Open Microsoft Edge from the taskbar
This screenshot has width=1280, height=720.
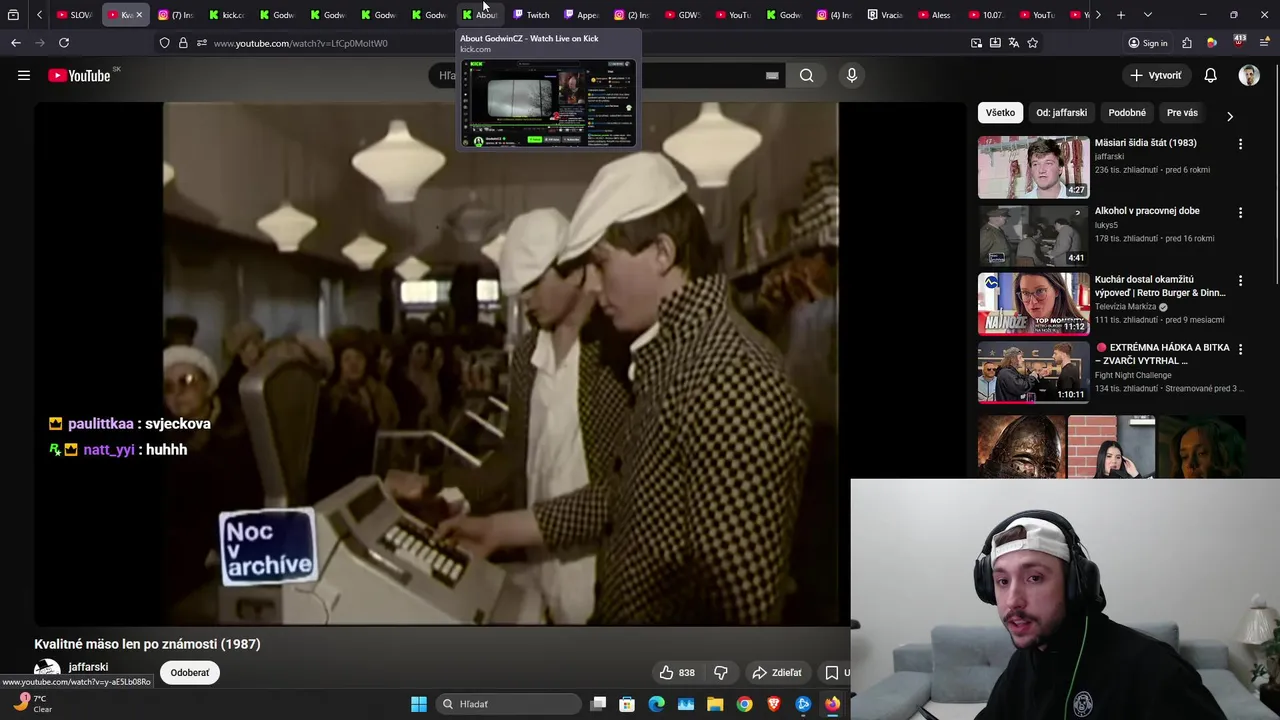656,704
